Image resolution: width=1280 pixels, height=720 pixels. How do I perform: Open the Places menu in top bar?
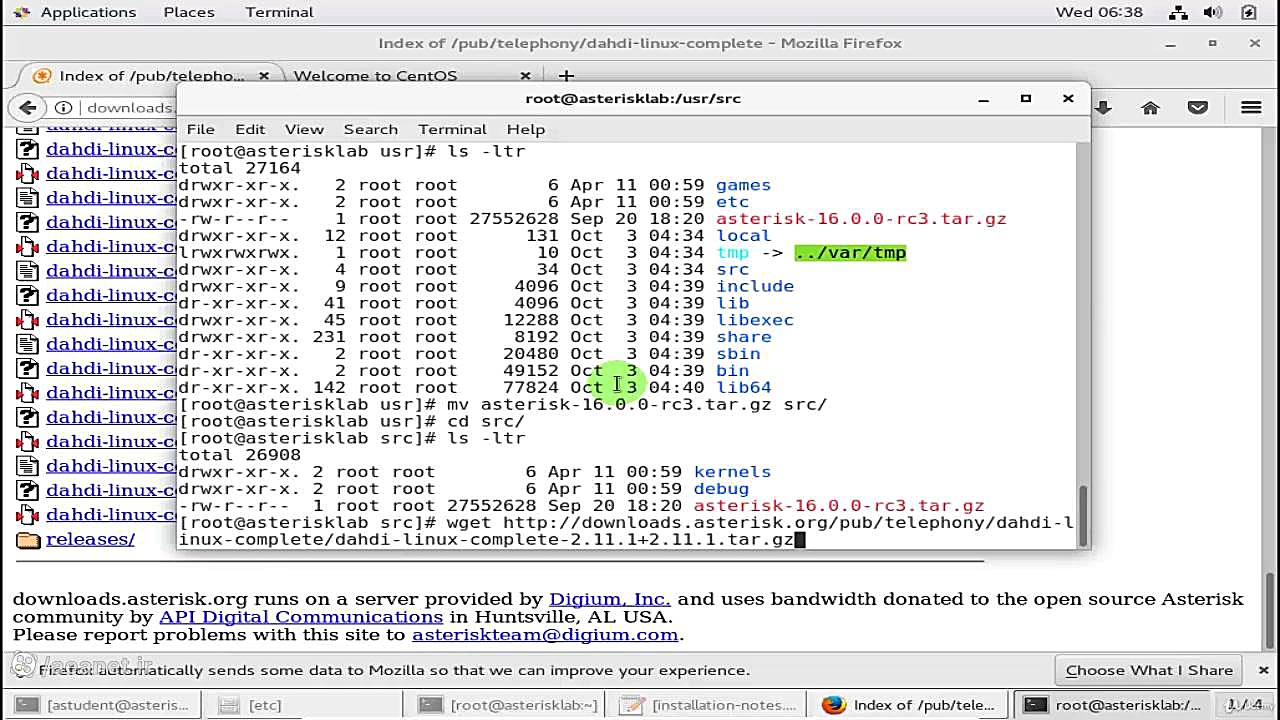coord(189,12)
